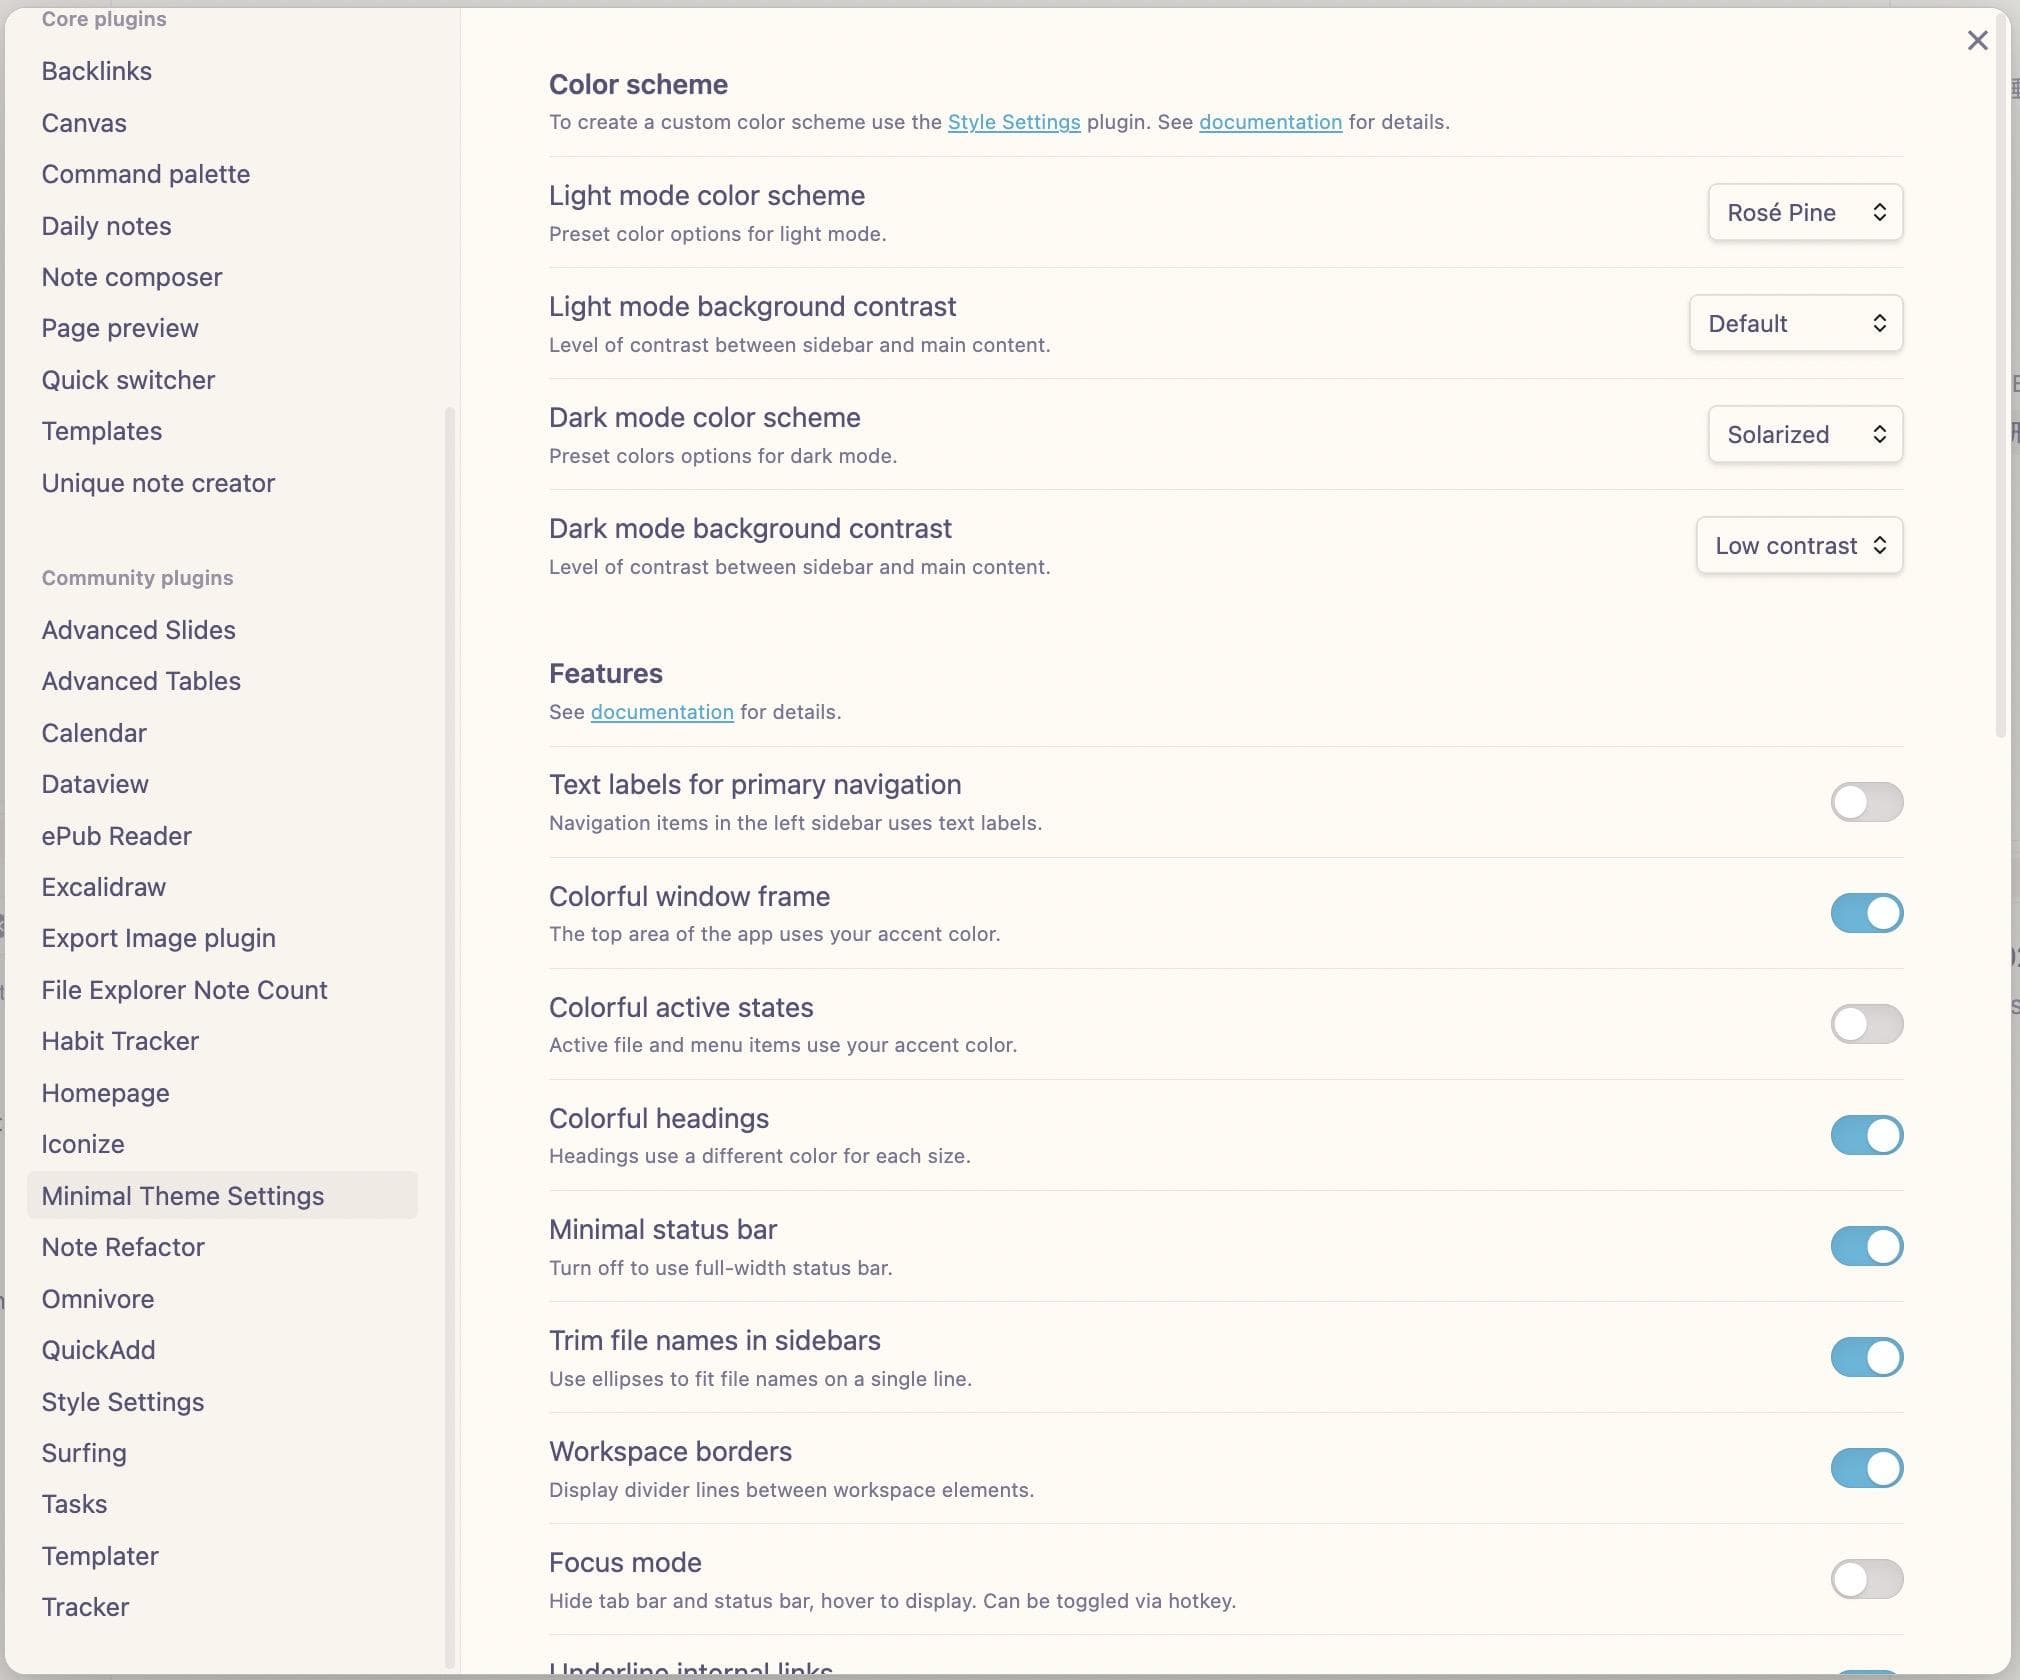Toggle Minimal status bar off
Image resolution: width=2020 pixels, height=1680 pixels.
[1866, 1246]
